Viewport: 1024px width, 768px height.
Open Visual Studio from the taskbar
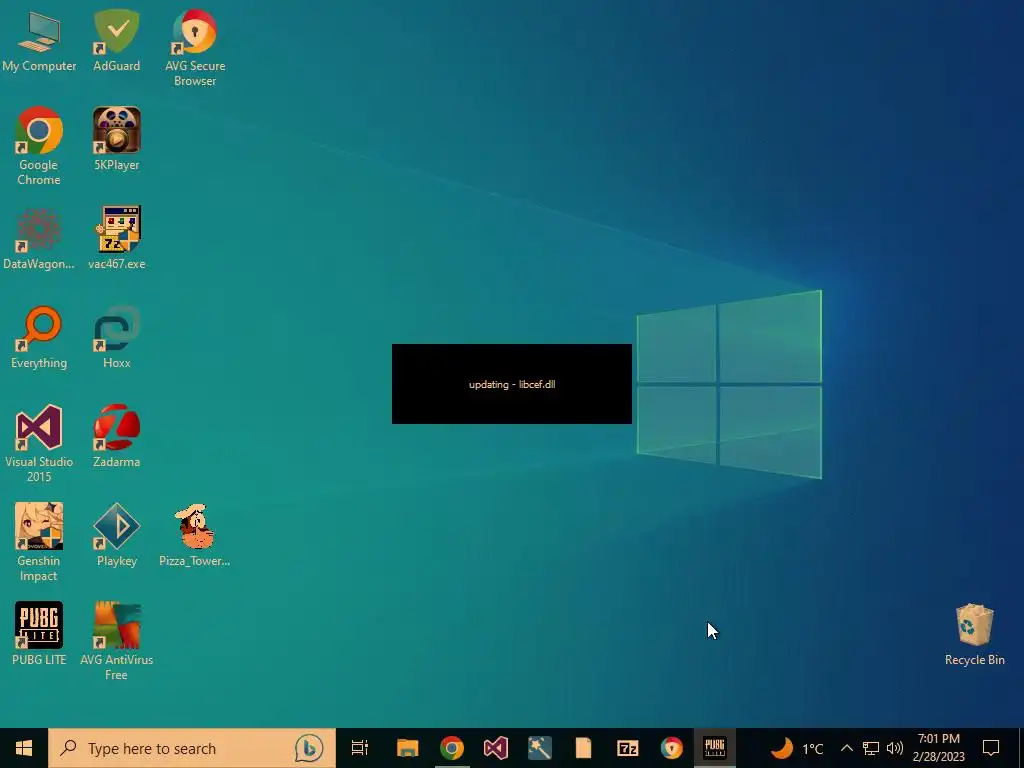[x=496, y=748]
